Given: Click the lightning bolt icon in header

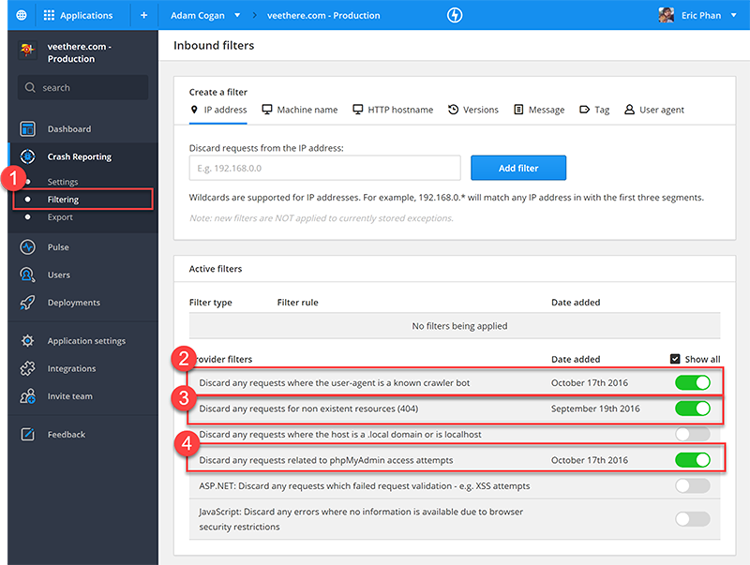Looking at the screenshot, I should coord(455,15).
